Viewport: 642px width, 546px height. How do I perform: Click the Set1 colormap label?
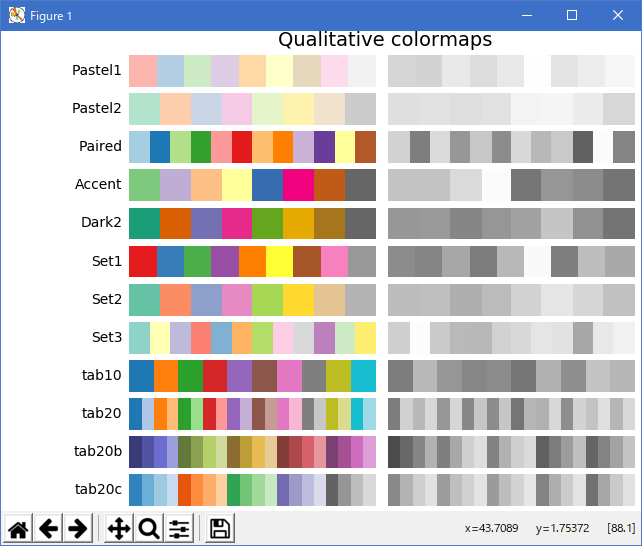click(x=107, y=261)
